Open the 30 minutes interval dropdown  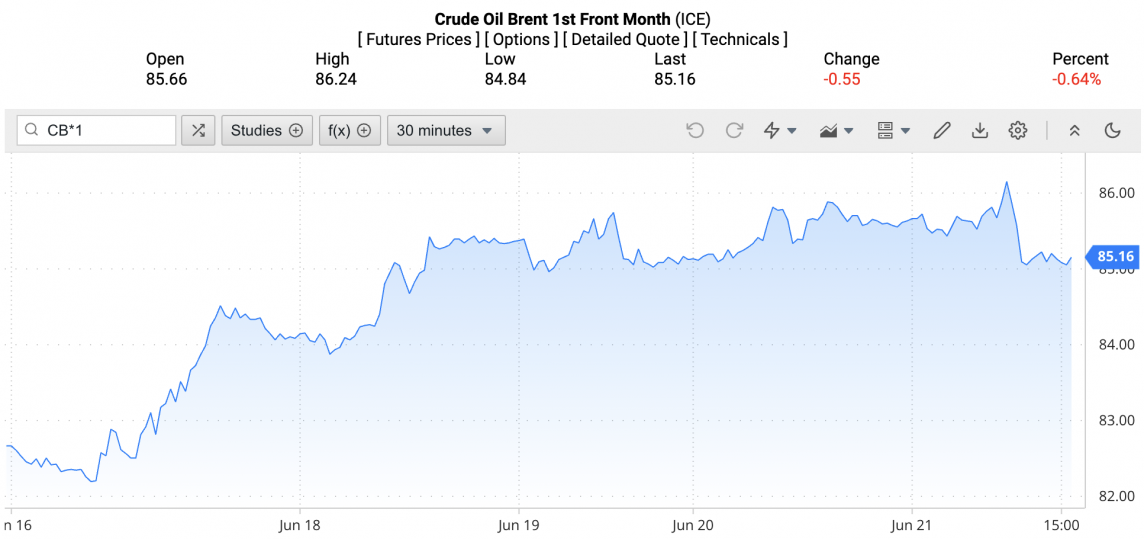(x=445, y=130)
